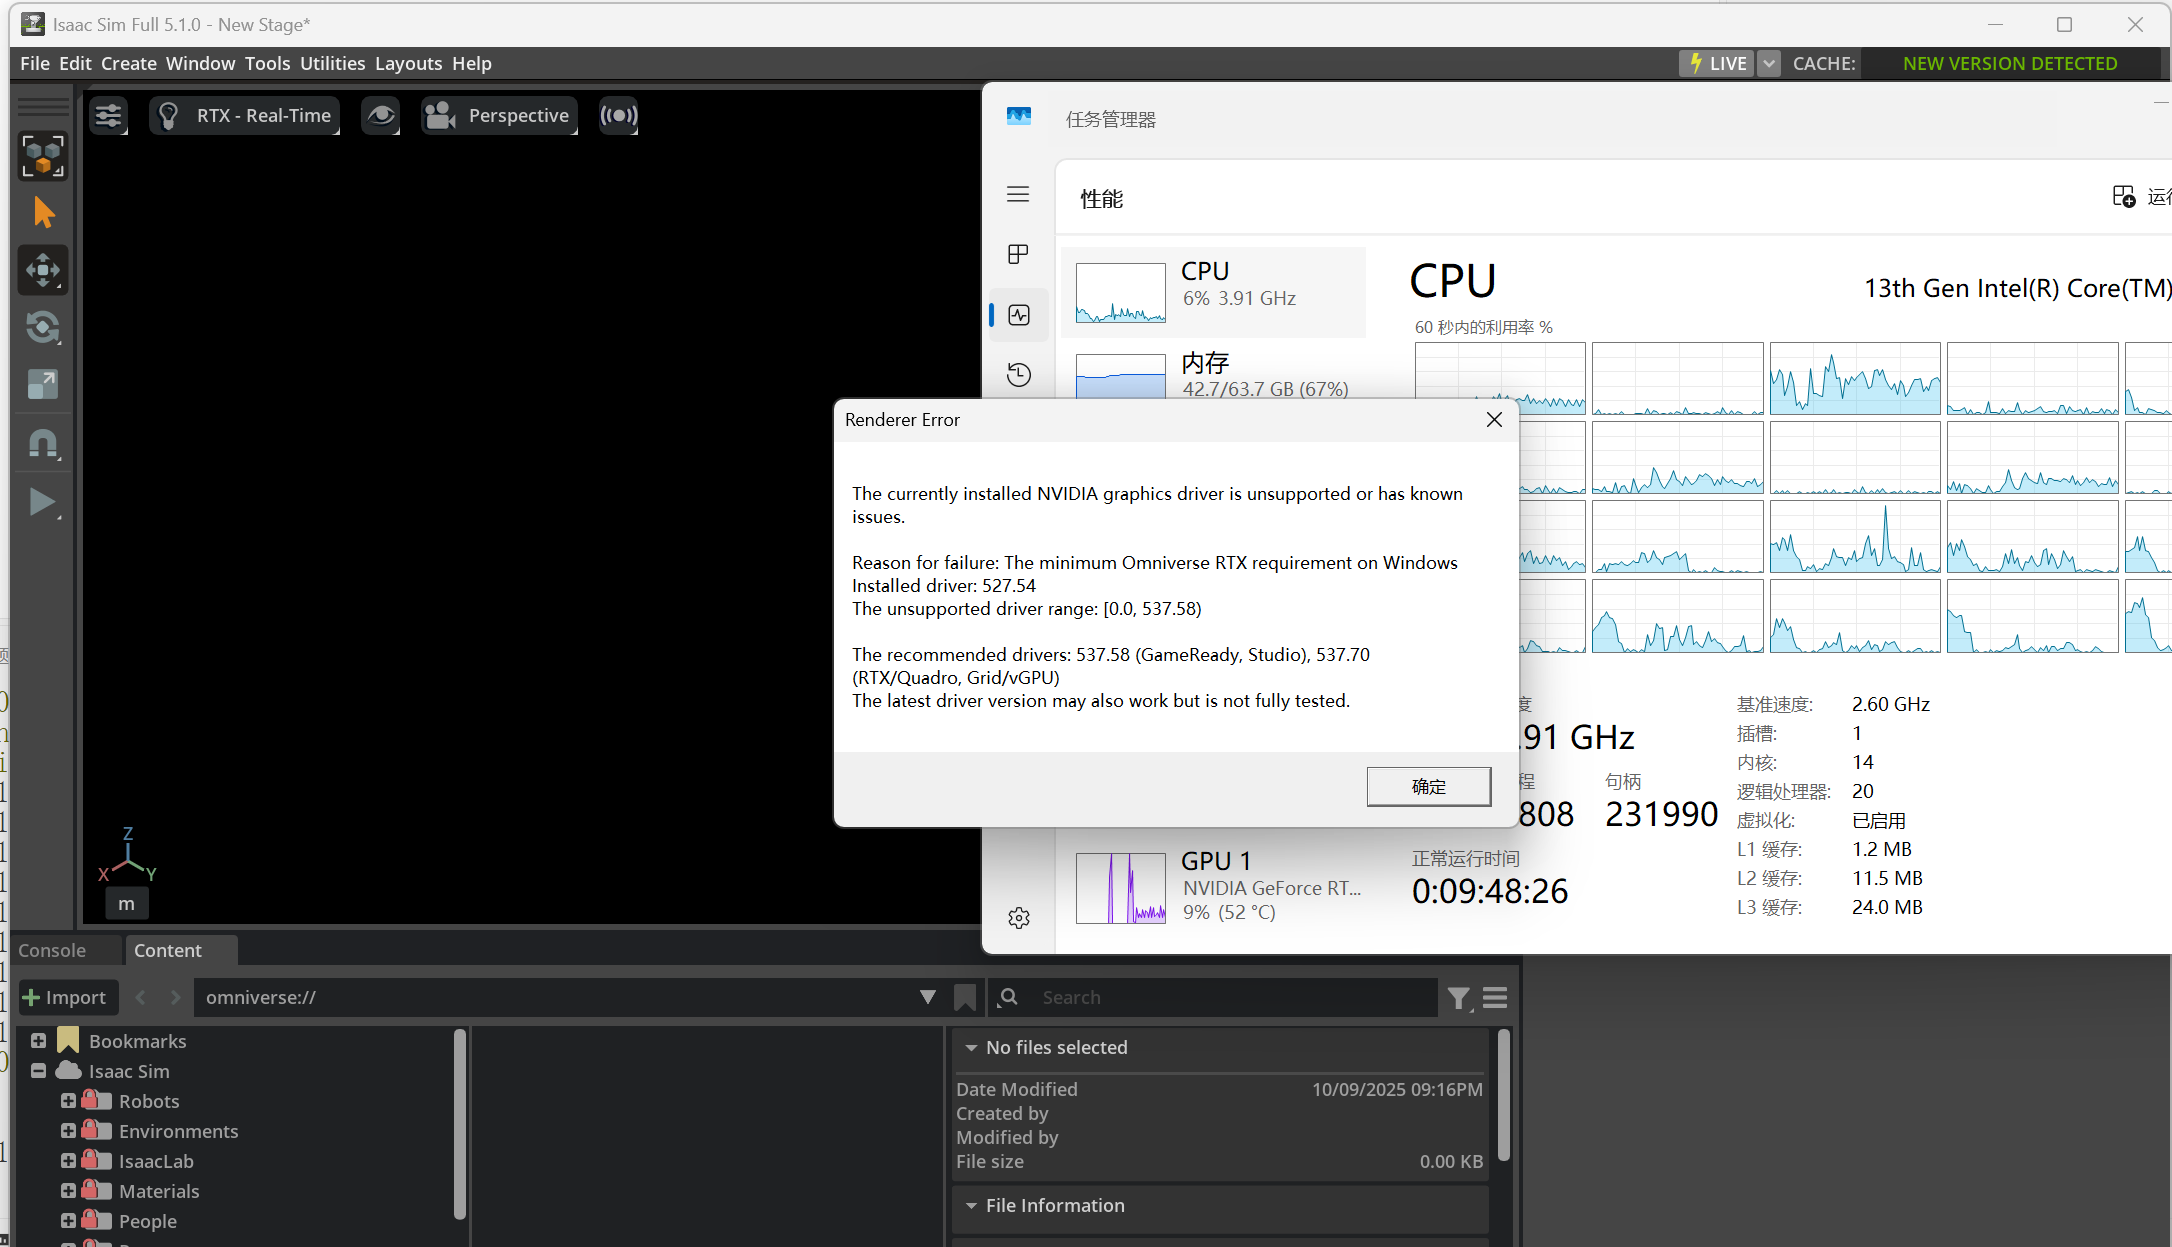2172x1247 pixels.
Task: Expand the Robots folder tree node
Action: pyautogui.click(x=68, y=1101)
